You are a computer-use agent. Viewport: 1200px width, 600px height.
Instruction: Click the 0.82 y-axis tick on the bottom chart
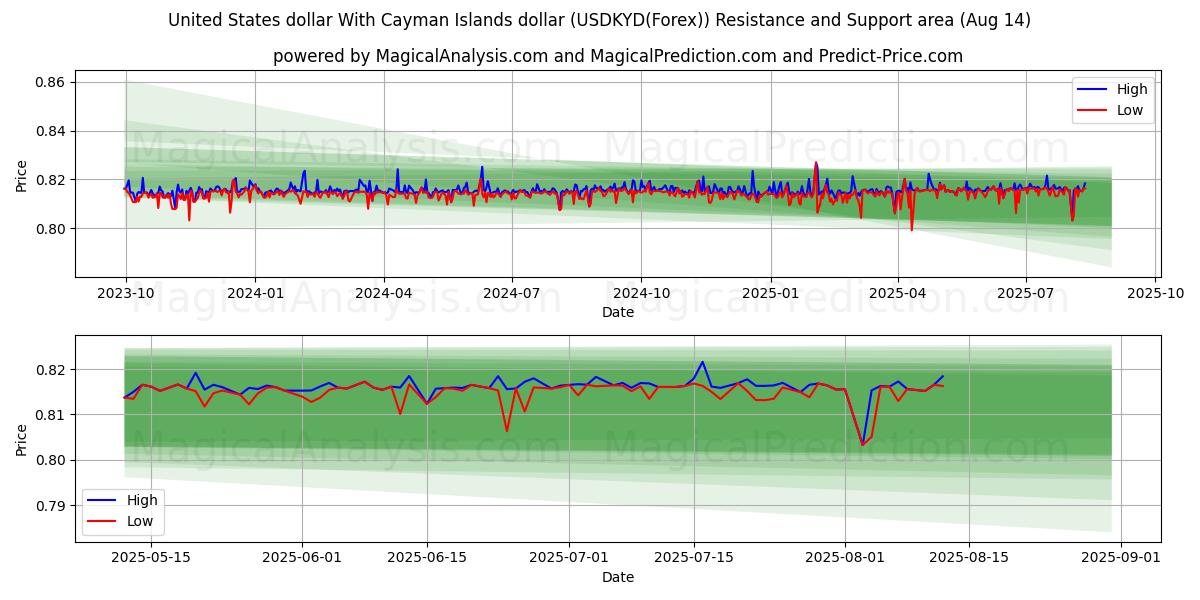click(51, 370)
